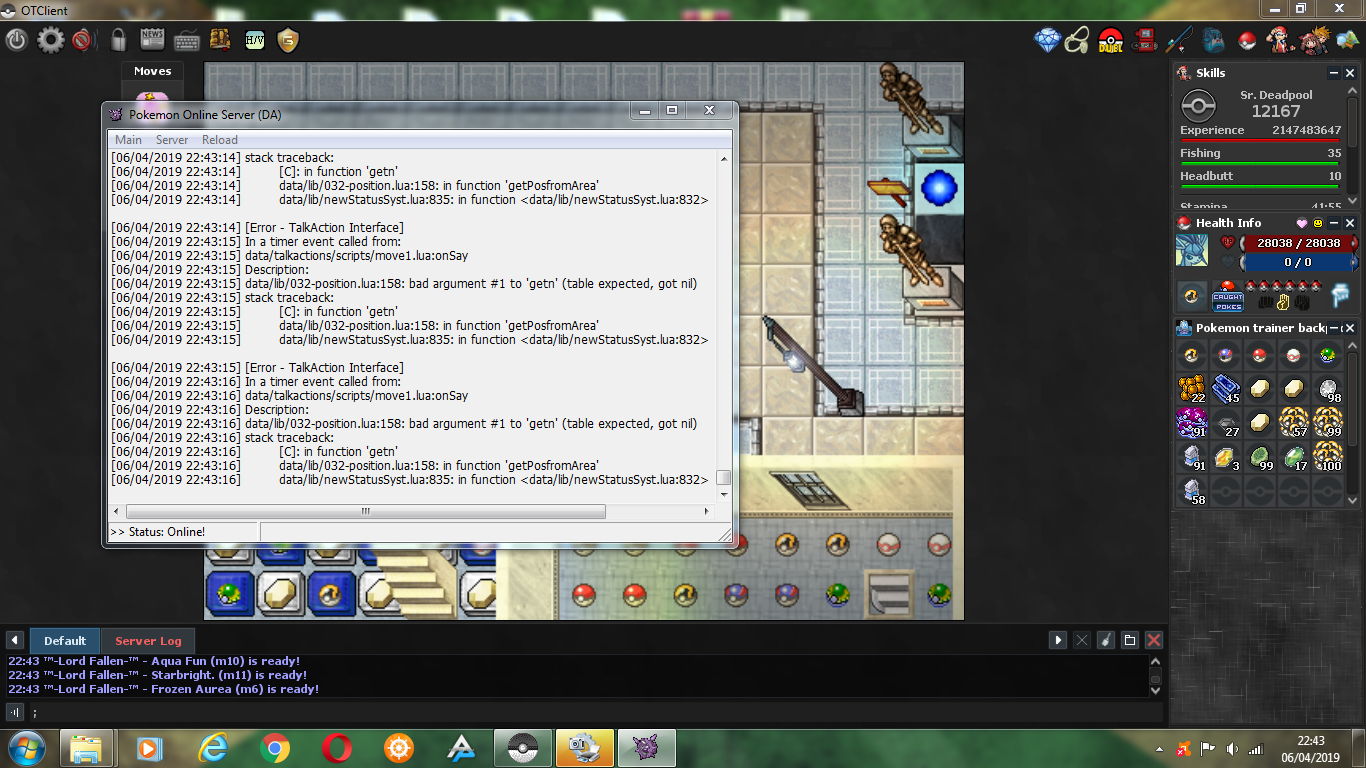Click the blue diamond icon

[x=1047, y=40]
